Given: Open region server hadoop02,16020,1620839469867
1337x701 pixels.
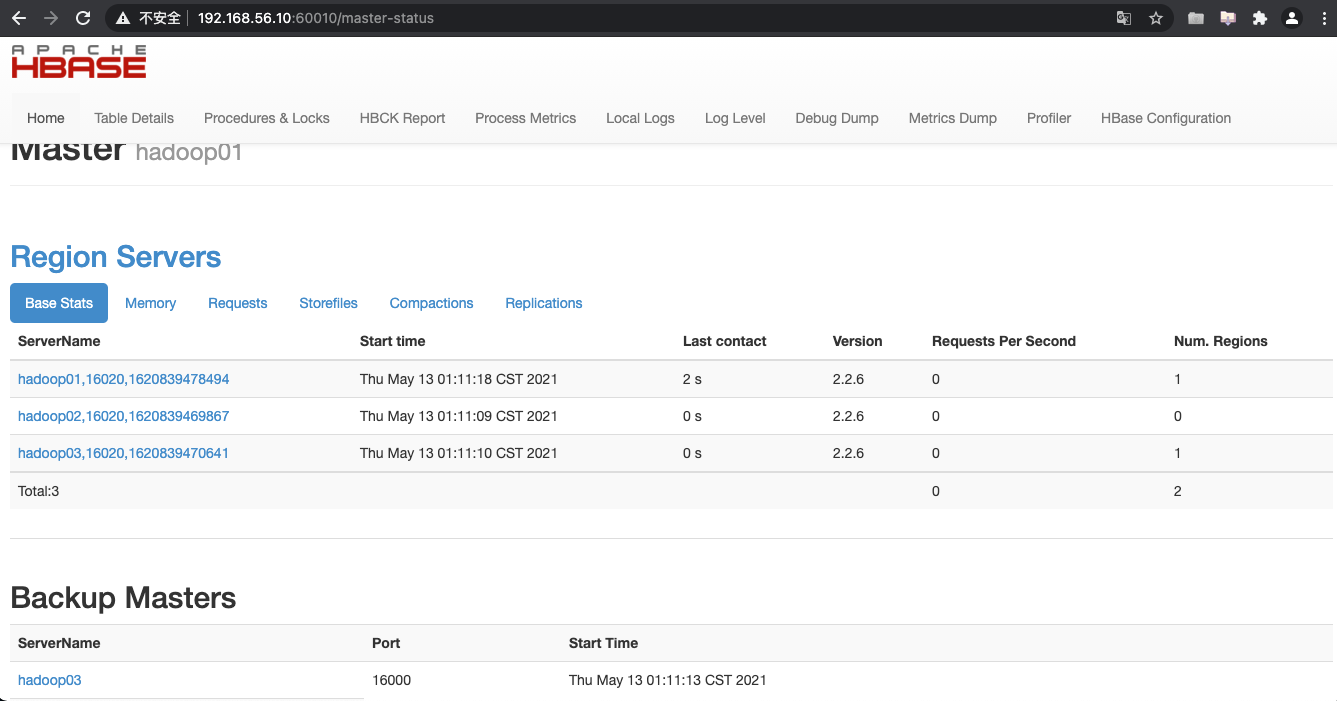Looking at the screenshot, I should coord(124,416).
